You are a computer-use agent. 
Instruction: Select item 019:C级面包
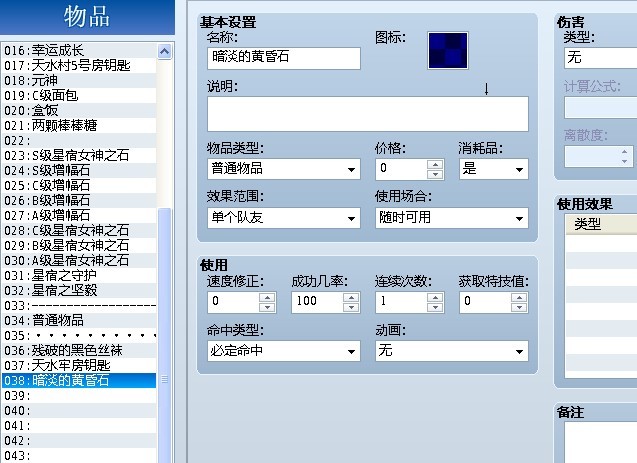pyautogui.click(x=79, y=95)
